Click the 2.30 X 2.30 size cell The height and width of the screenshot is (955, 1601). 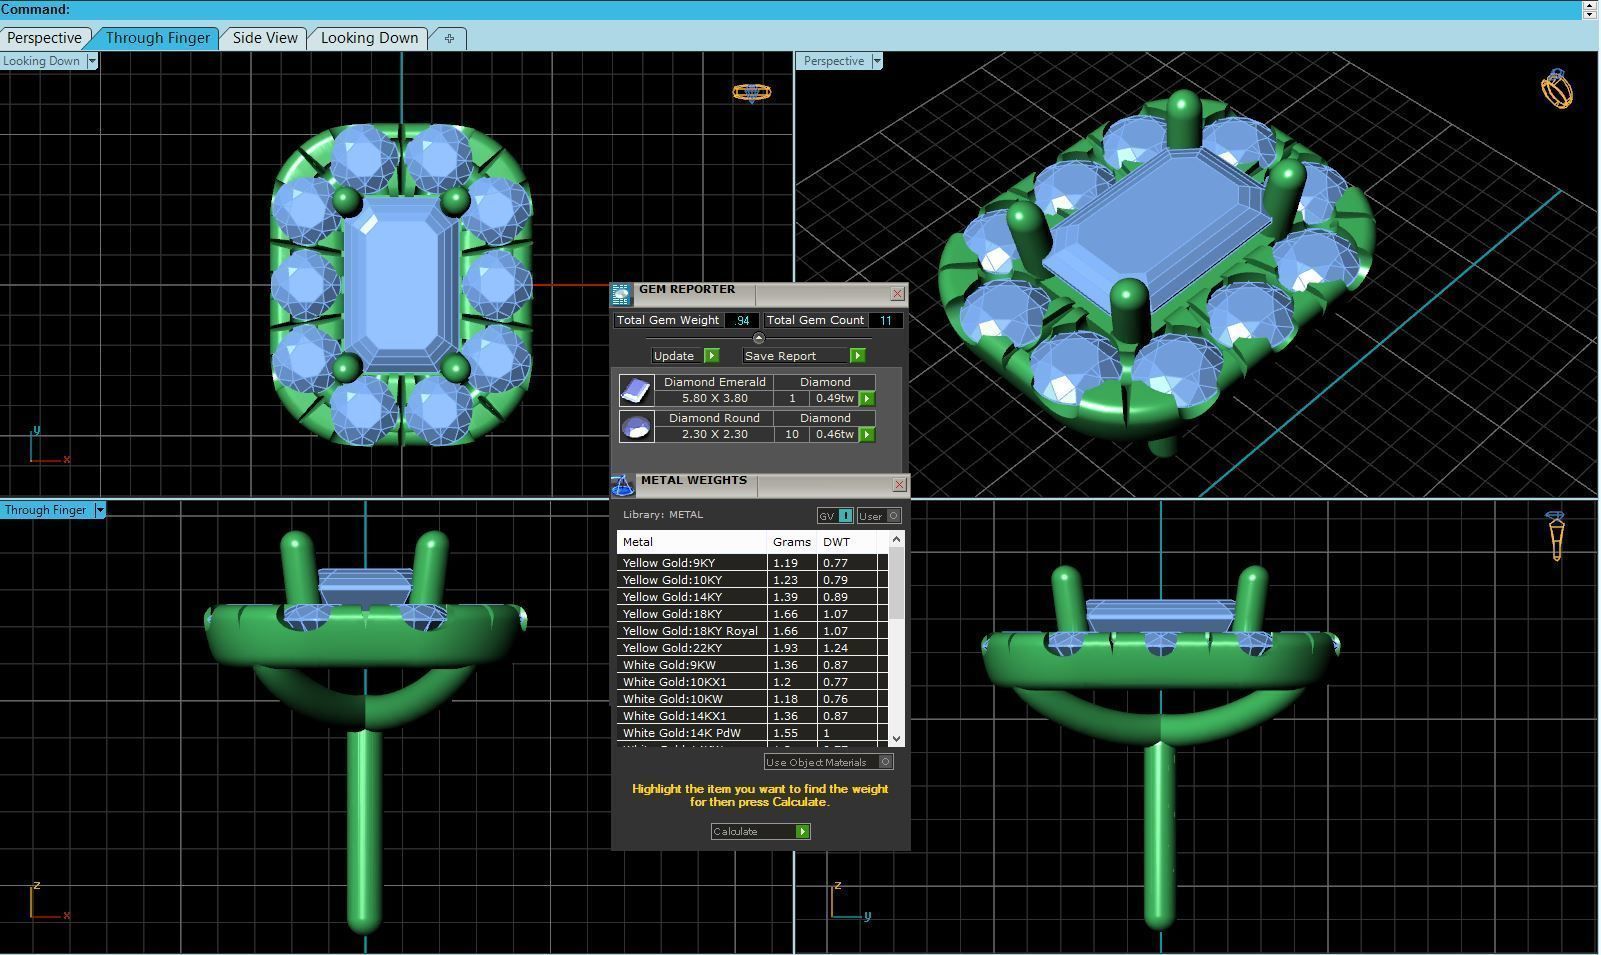[x=714, y=434]
